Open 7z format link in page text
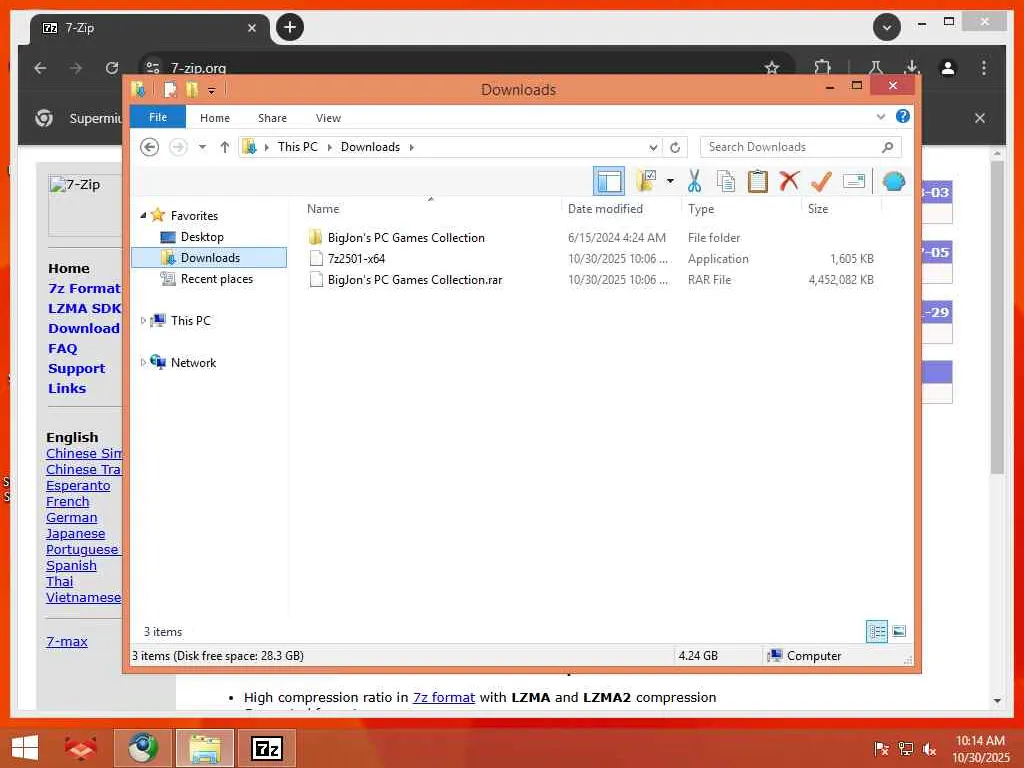Viewport: 1024px width, 768px height. tap(443, 697)
